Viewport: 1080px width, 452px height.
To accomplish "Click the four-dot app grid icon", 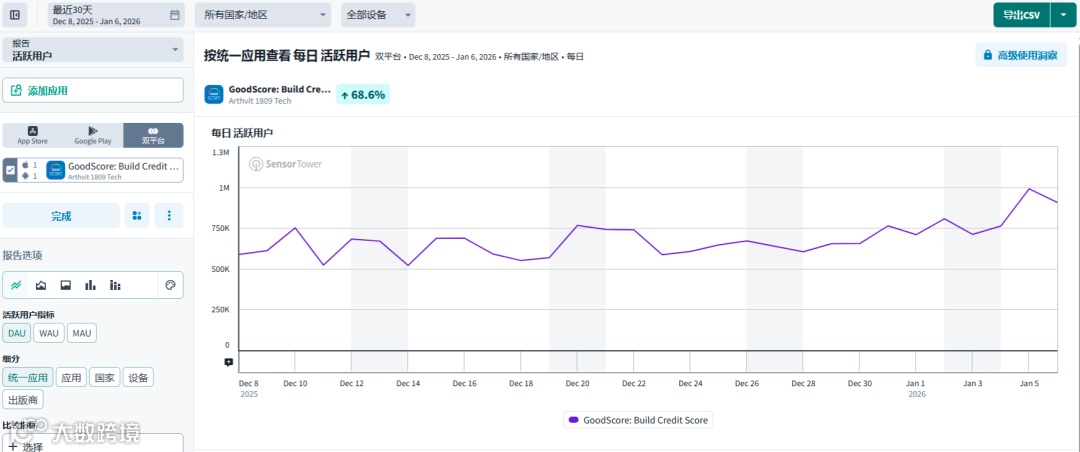I will click(x=137, y=216).
